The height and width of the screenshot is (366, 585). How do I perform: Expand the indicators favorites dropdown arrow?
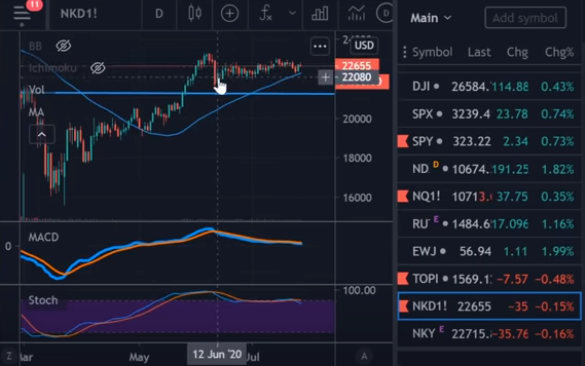292,14
